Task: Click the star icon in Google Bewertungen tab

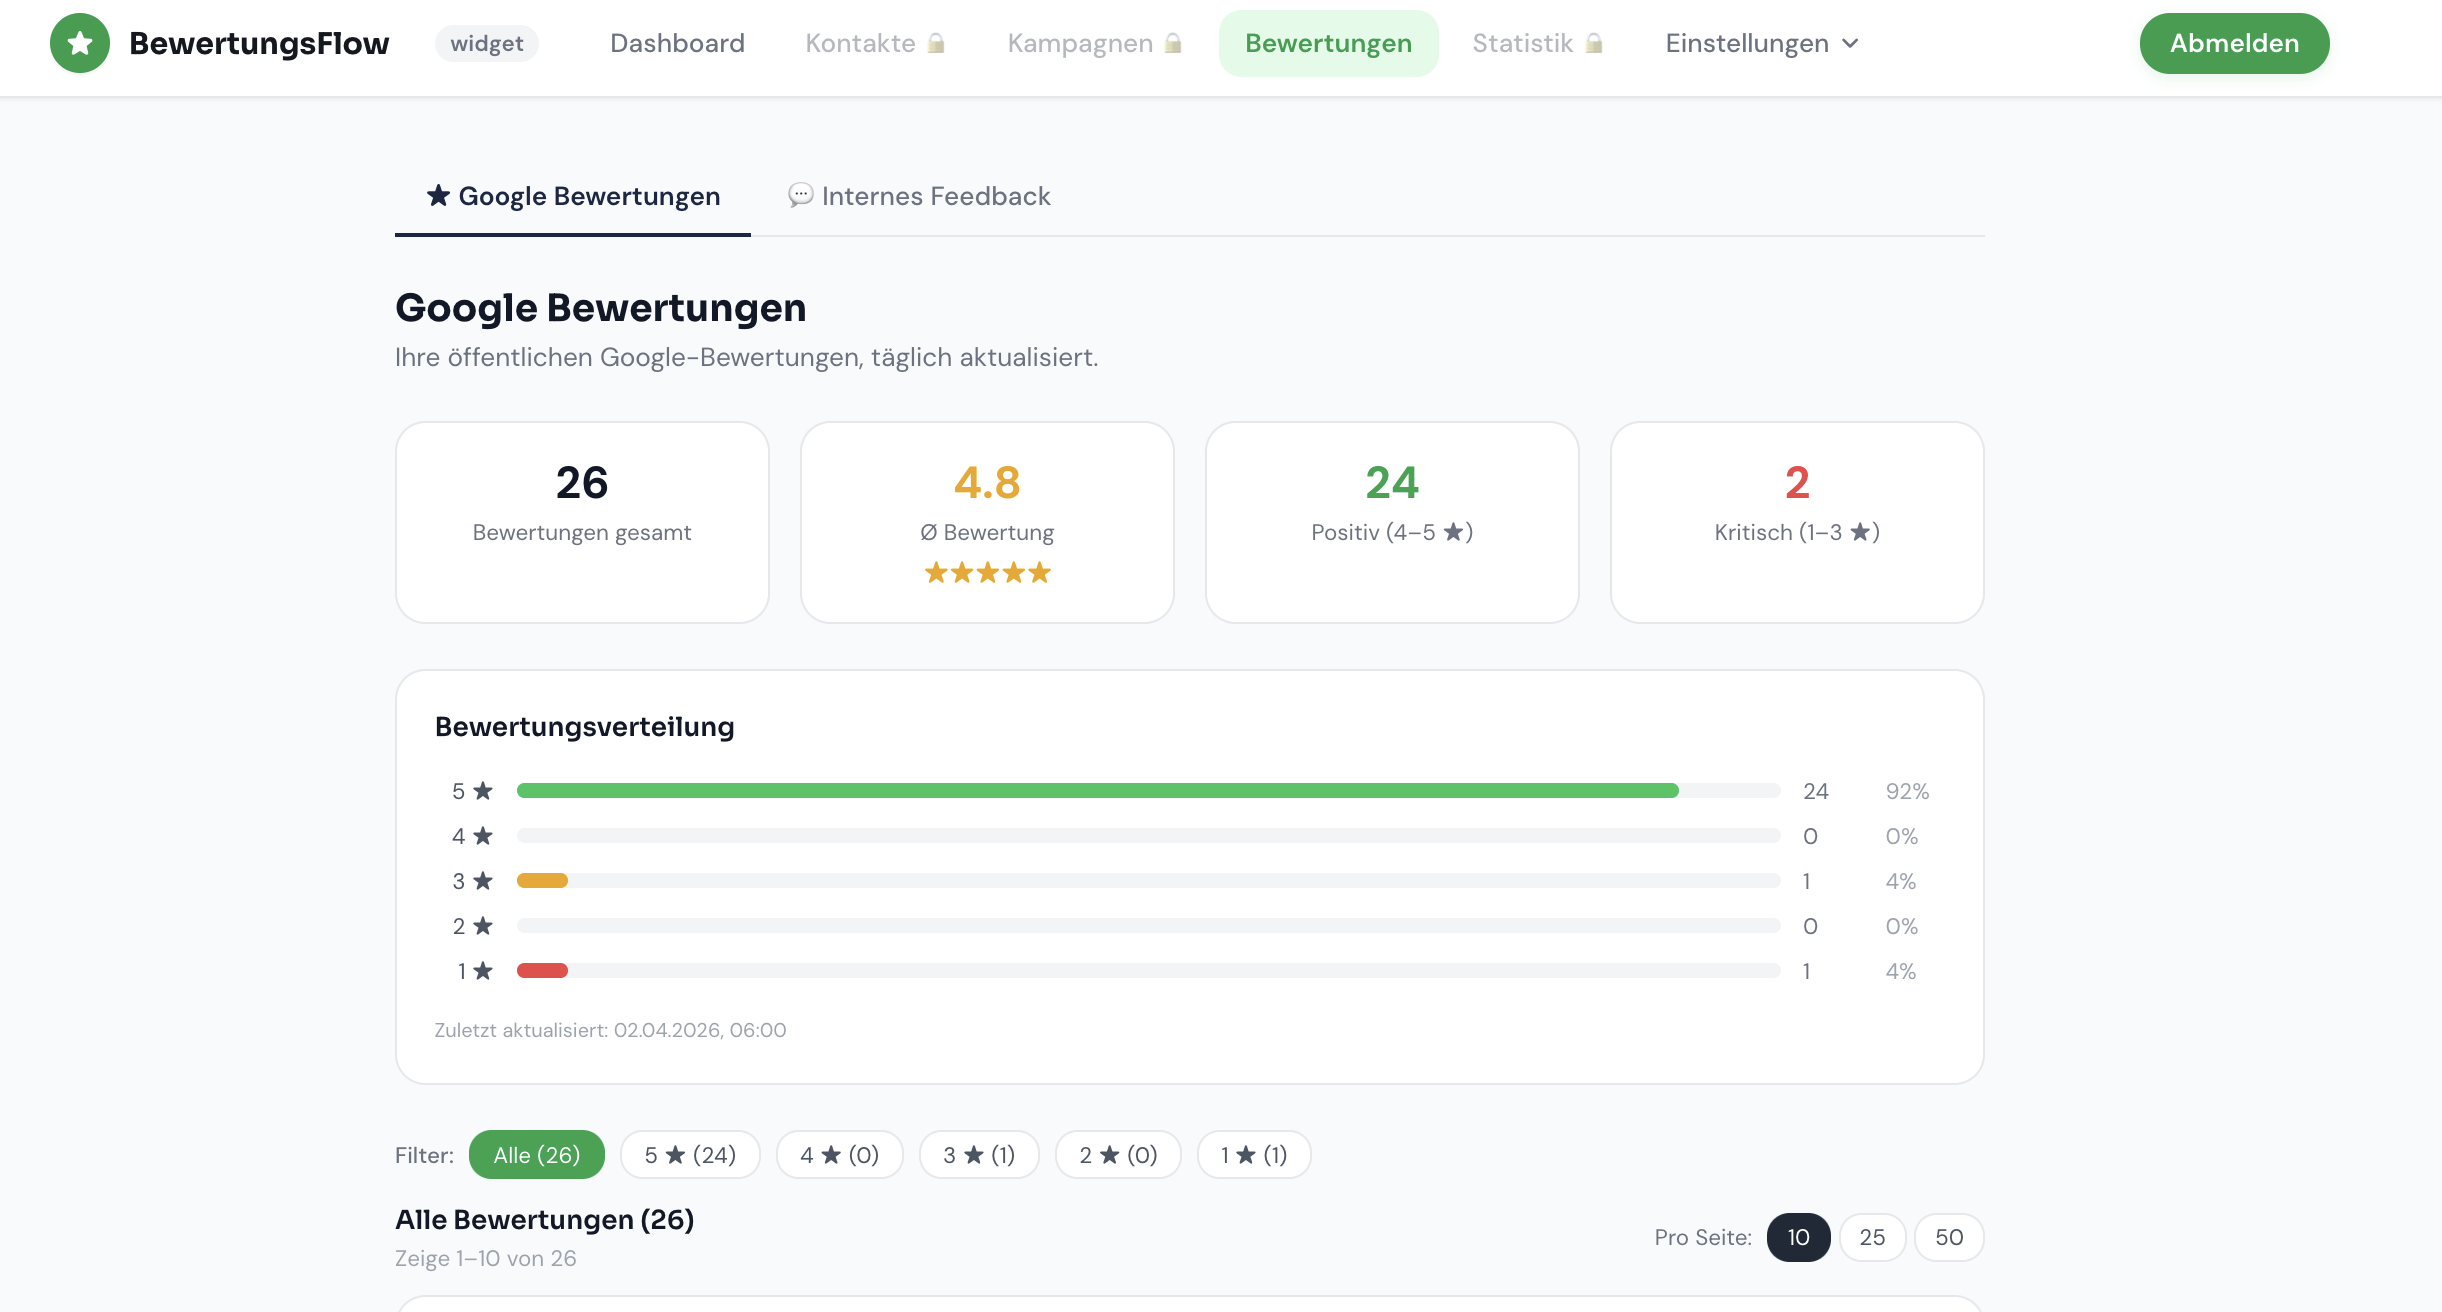Action: pyautogui.click(x=438, y=195)
